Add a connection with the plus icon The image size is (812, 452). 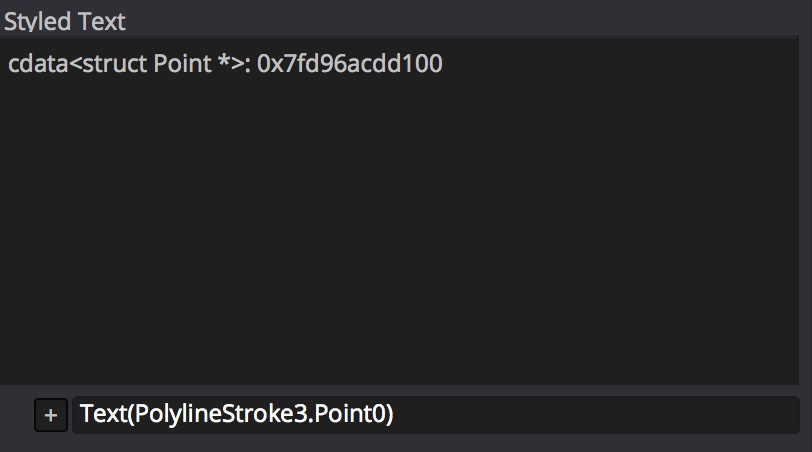tap(51, 415)
